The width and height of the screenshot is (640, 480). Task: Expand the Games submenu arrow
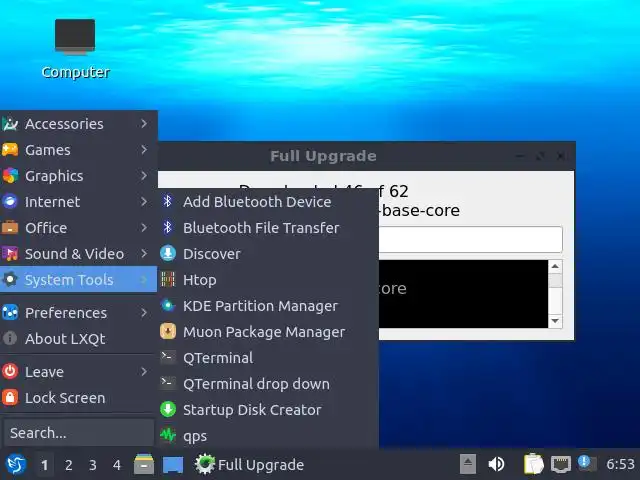144,150
